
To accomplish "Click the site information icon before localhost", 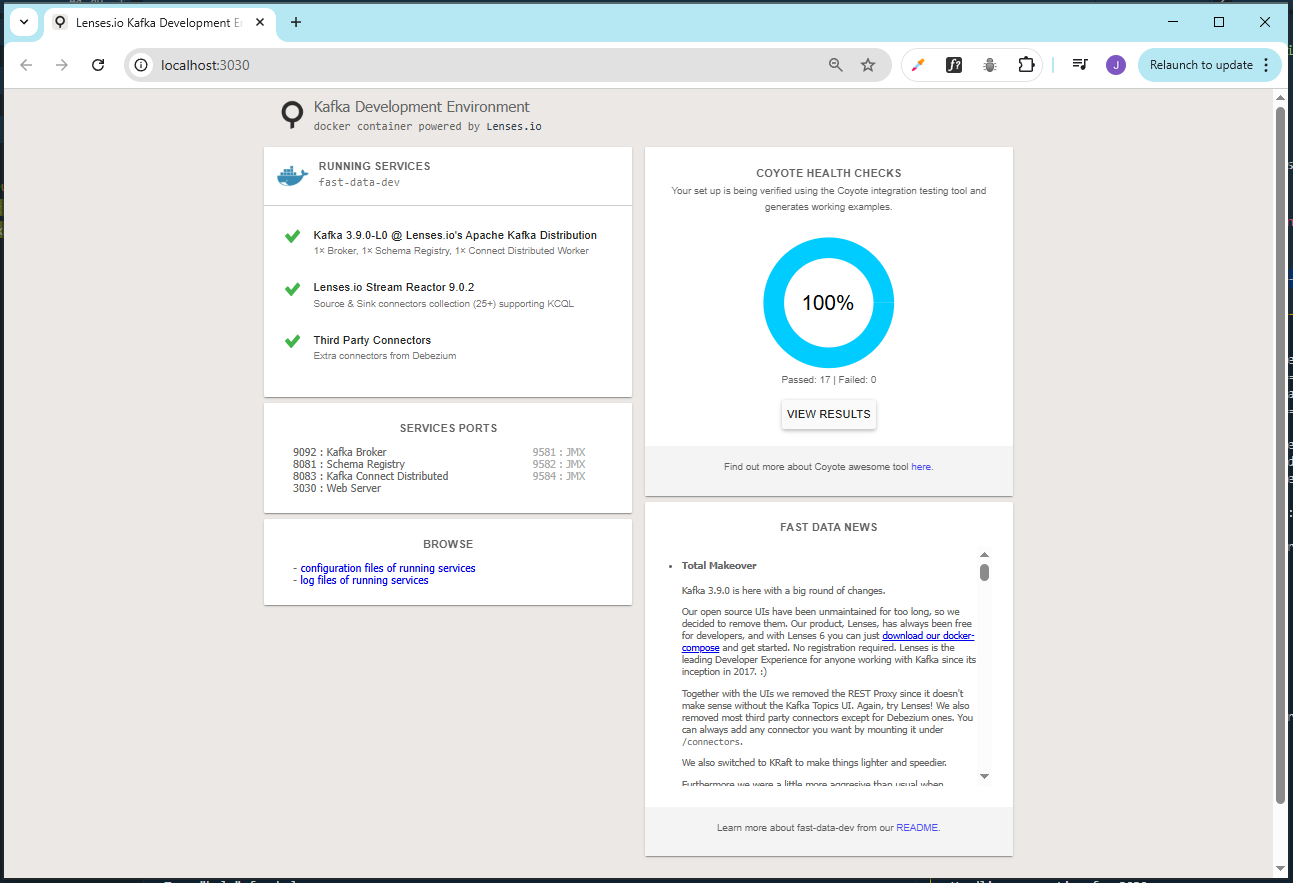I will coord(141,65).
